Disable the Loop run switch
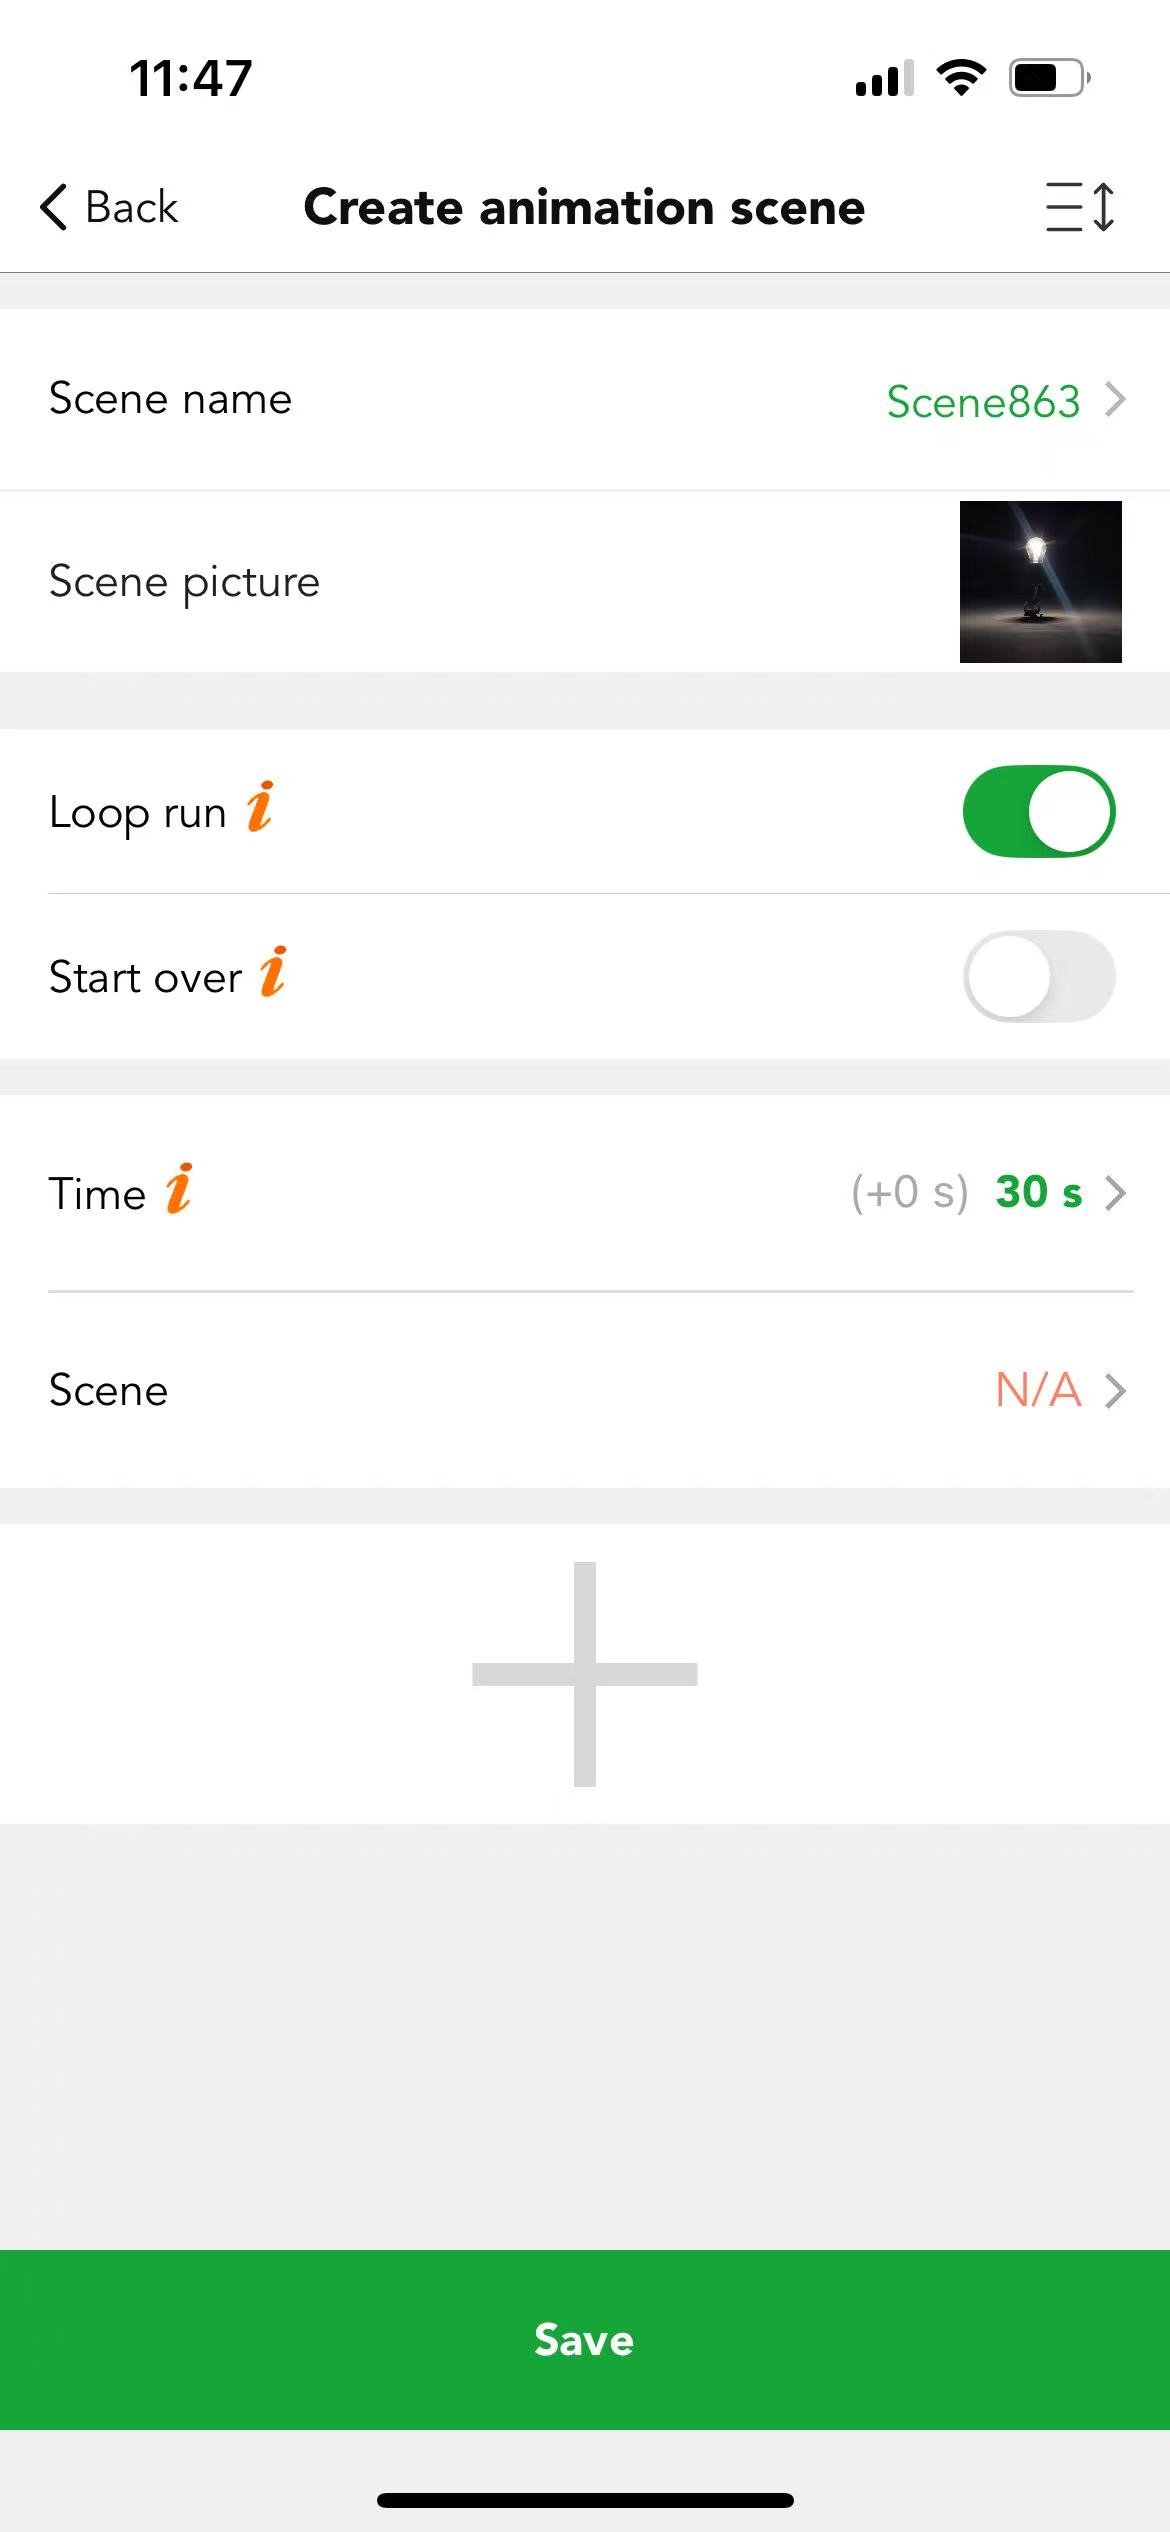 point(1039,811)
